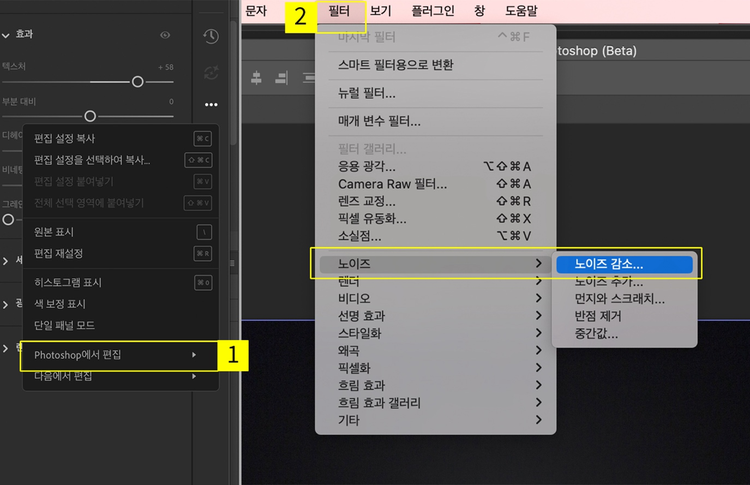Viewport: 750px width, 485px height.
Task: Click the reset sync arrows icon
Action: [211, 73]
